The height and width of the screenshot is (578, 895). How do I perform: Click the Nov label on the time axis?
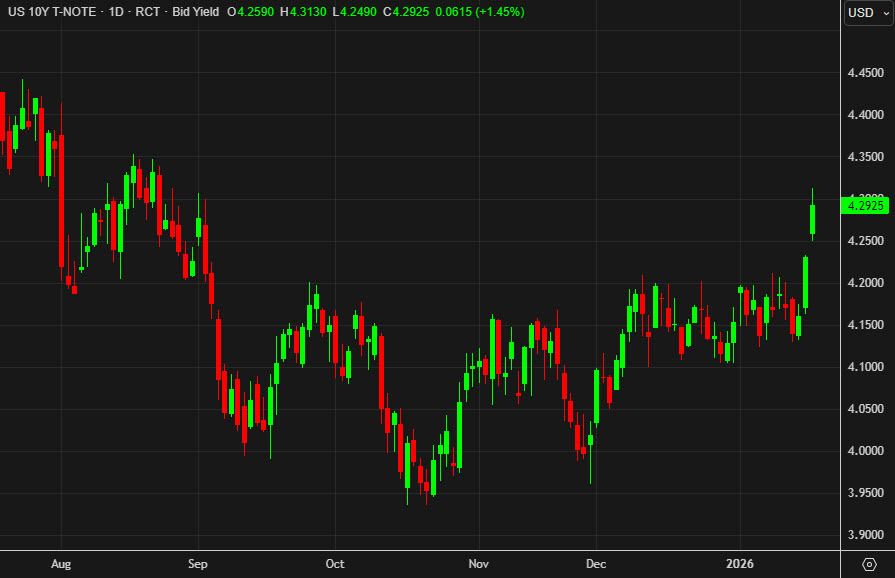(x=479, y=564)
